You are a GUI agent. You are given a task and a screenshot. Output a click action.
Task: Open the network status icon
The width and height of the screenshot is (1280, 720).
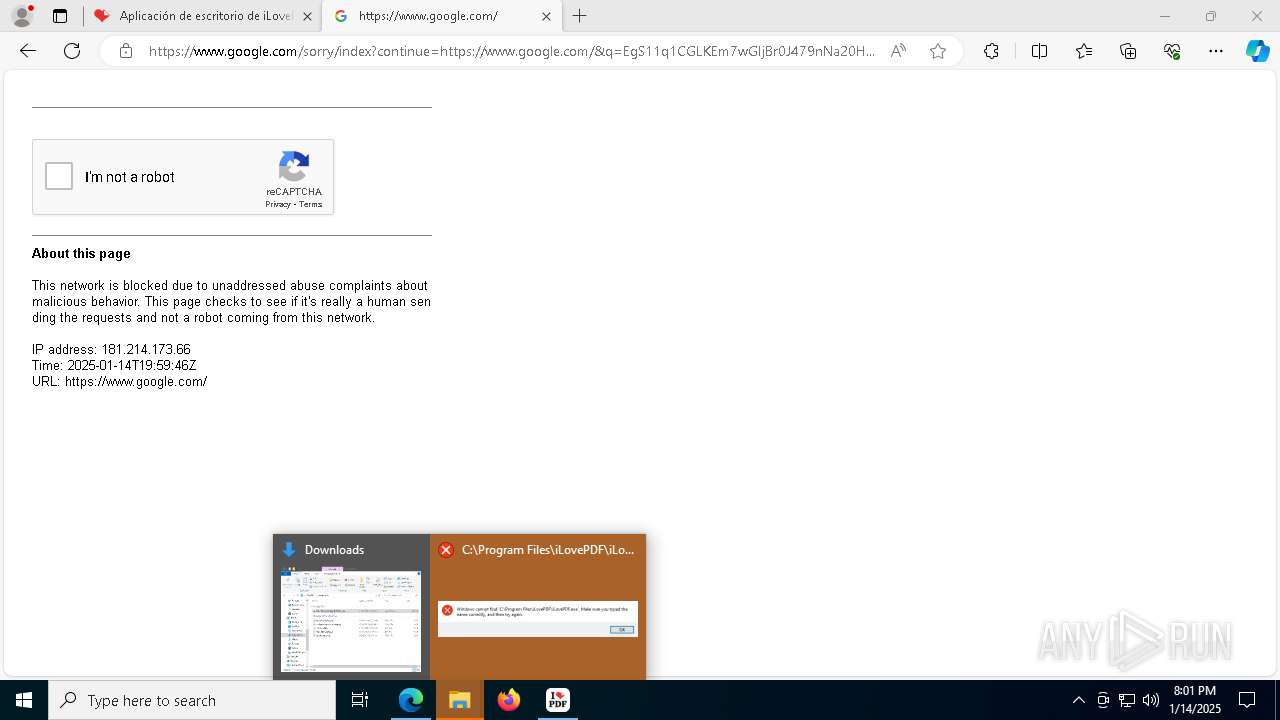pos(1127,700)
